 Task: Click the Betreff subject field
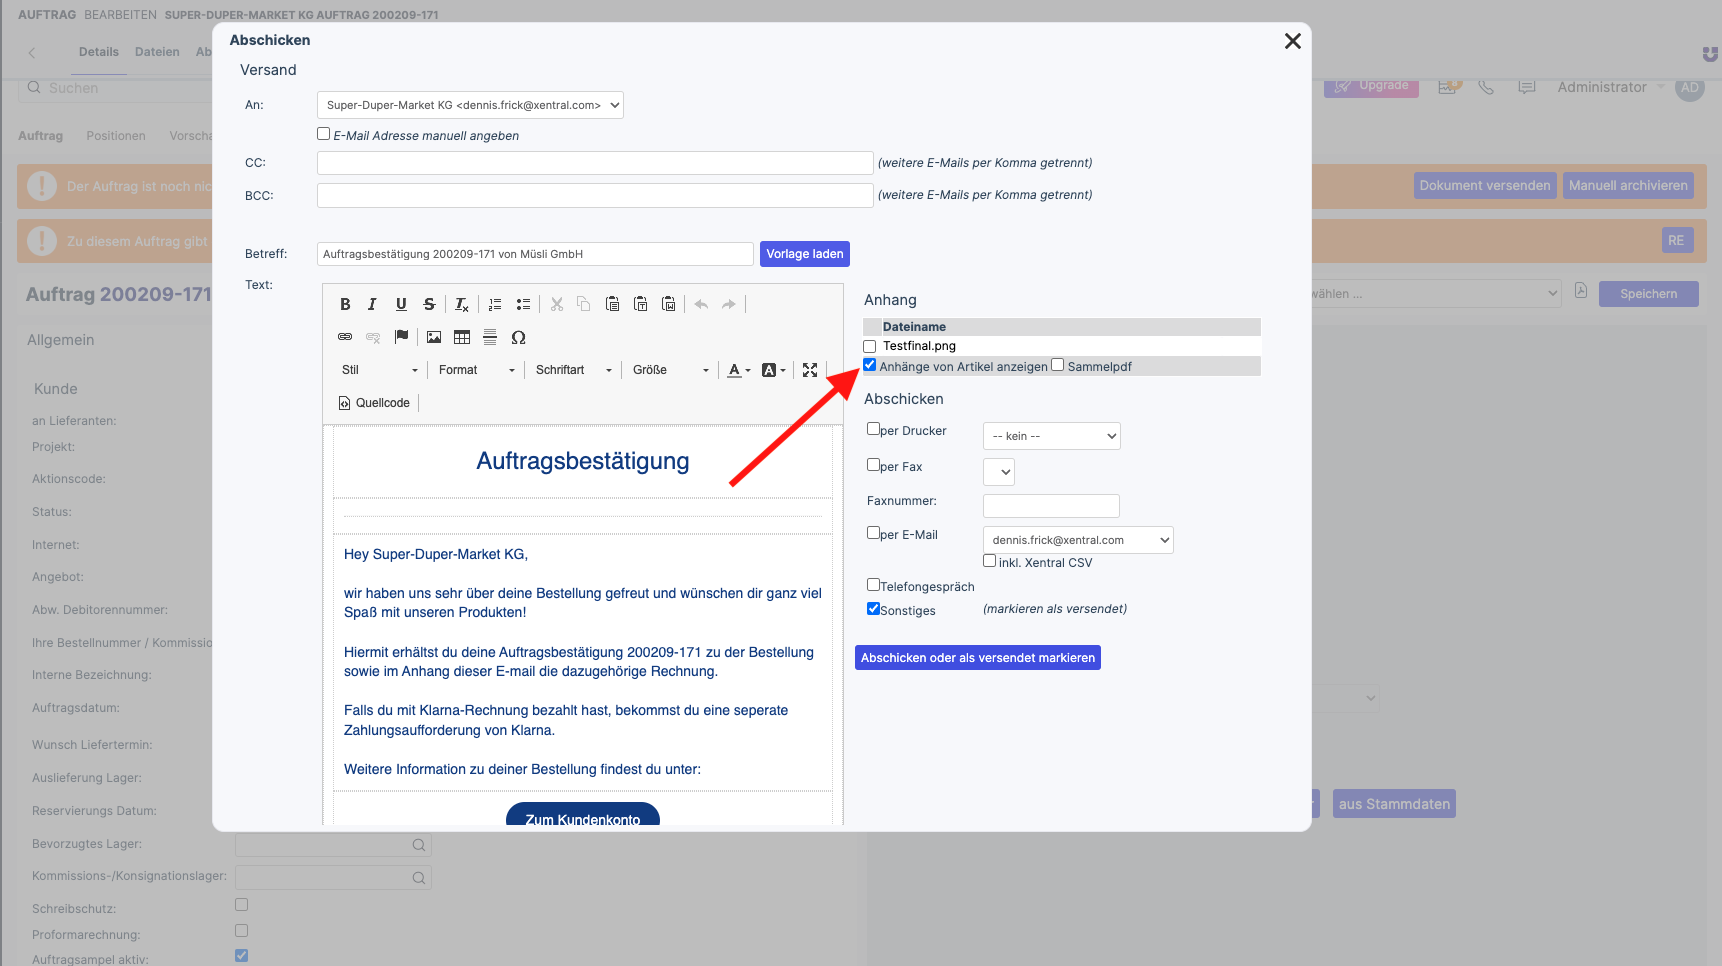535,254
